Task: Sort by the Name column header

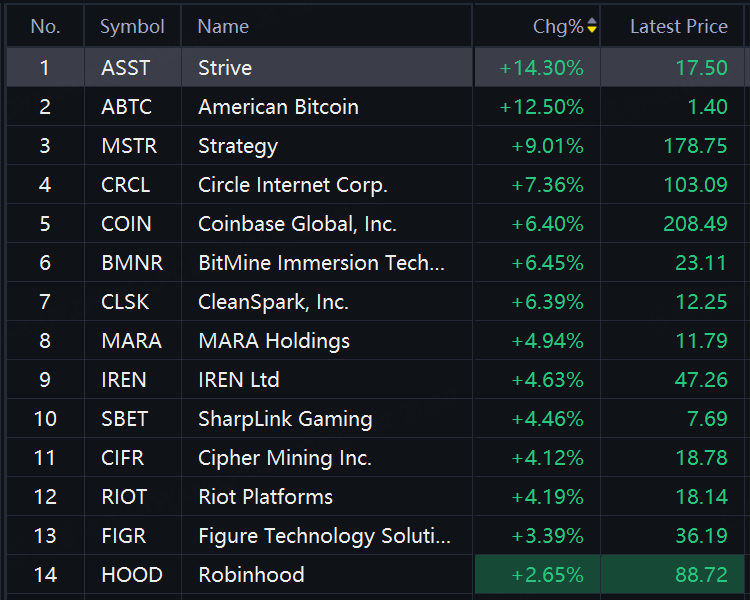Action: (x=223, y=26)
